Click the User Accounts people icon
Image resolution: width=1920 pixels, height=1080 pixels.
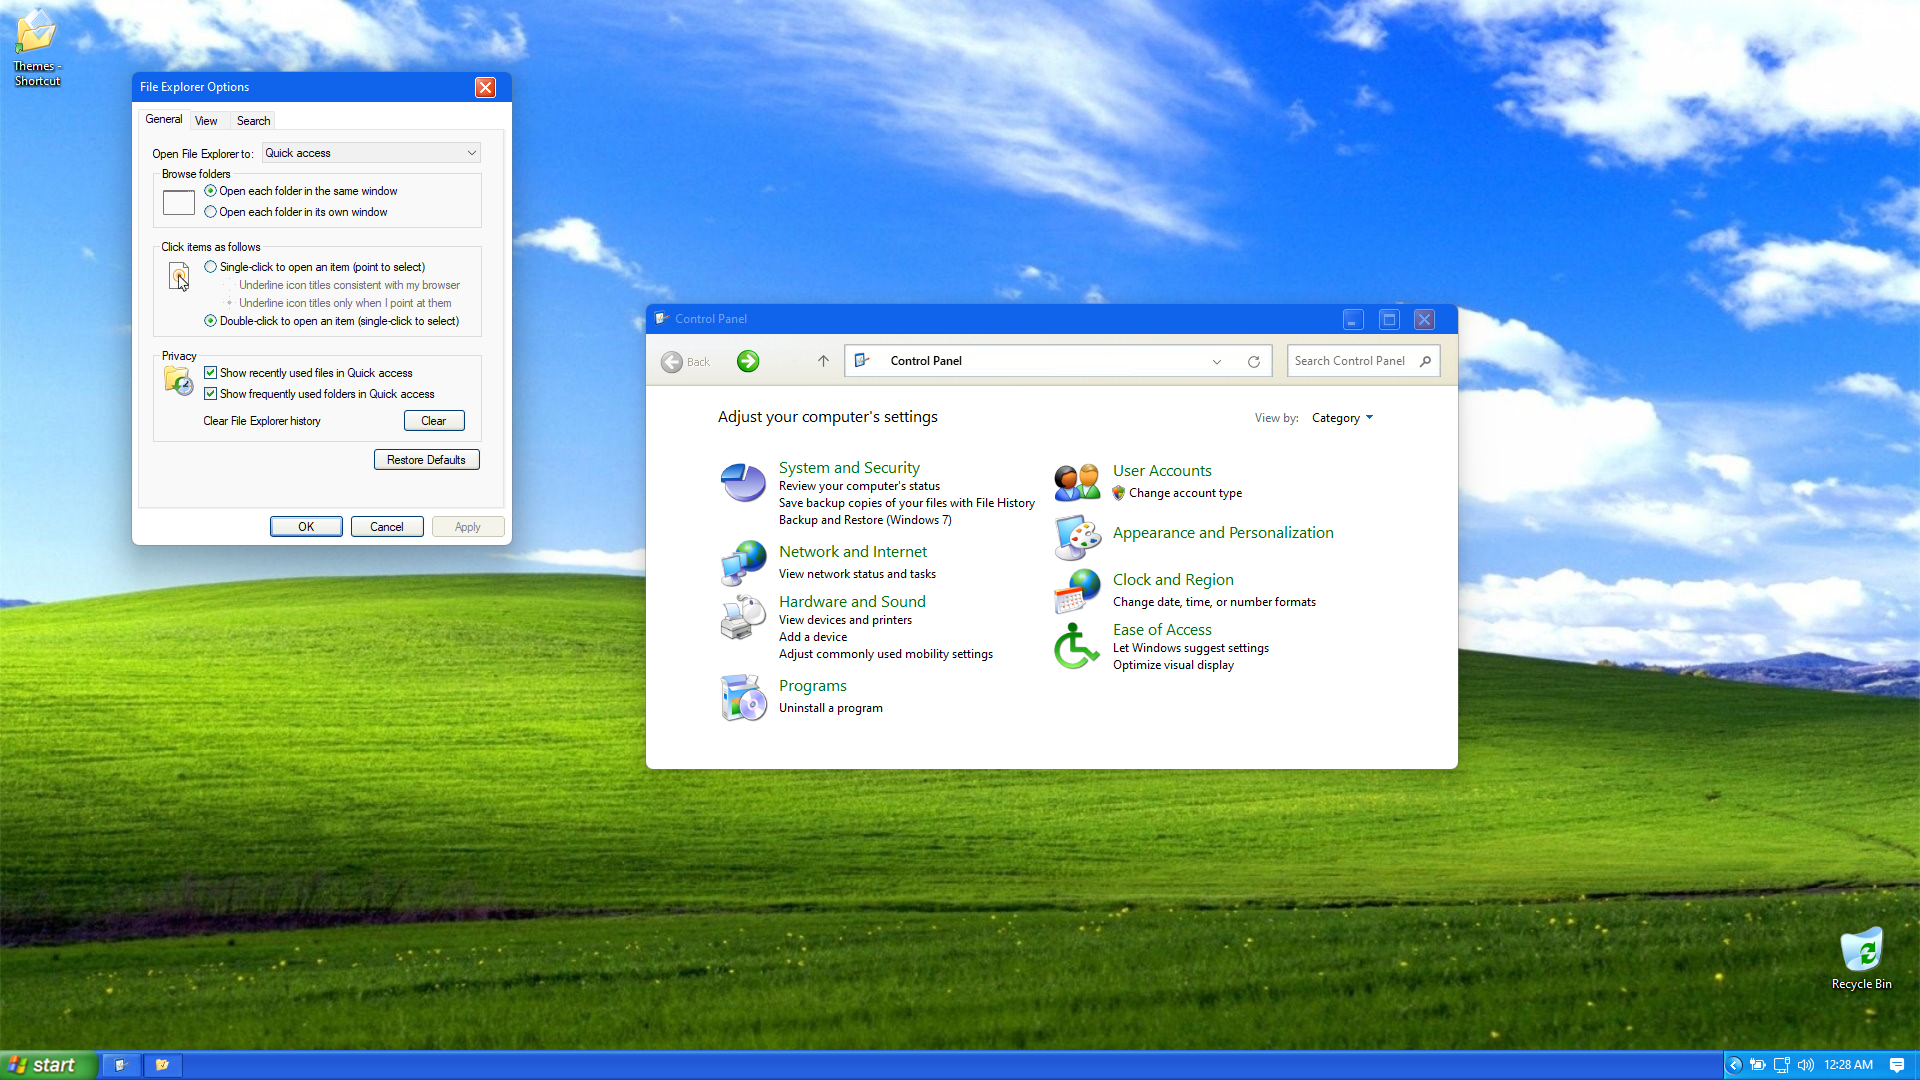[x=1077, y=482]
